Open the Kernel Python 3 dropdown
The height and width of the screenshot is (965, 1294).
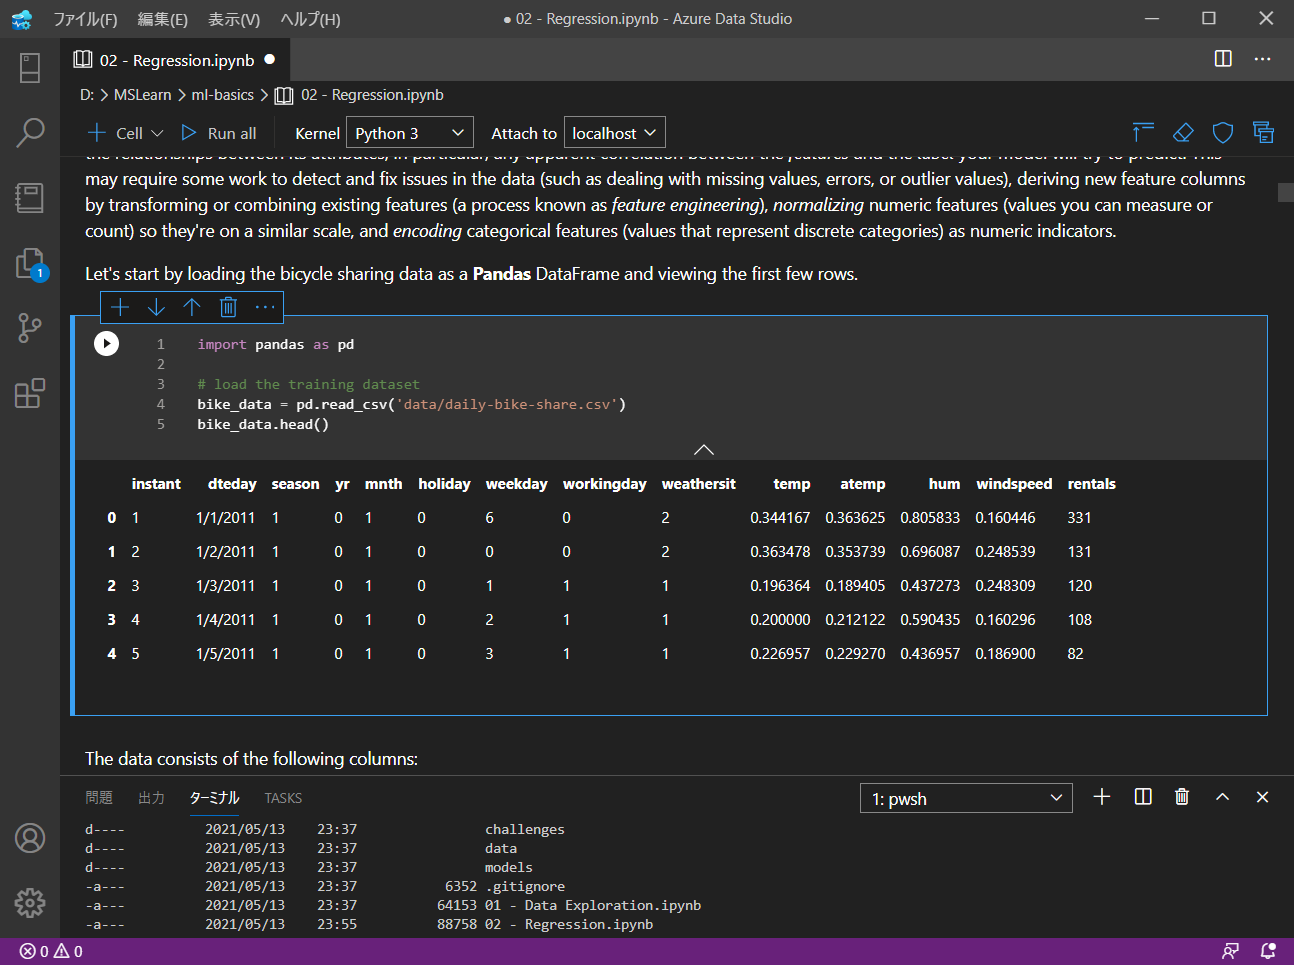[410, 133]
